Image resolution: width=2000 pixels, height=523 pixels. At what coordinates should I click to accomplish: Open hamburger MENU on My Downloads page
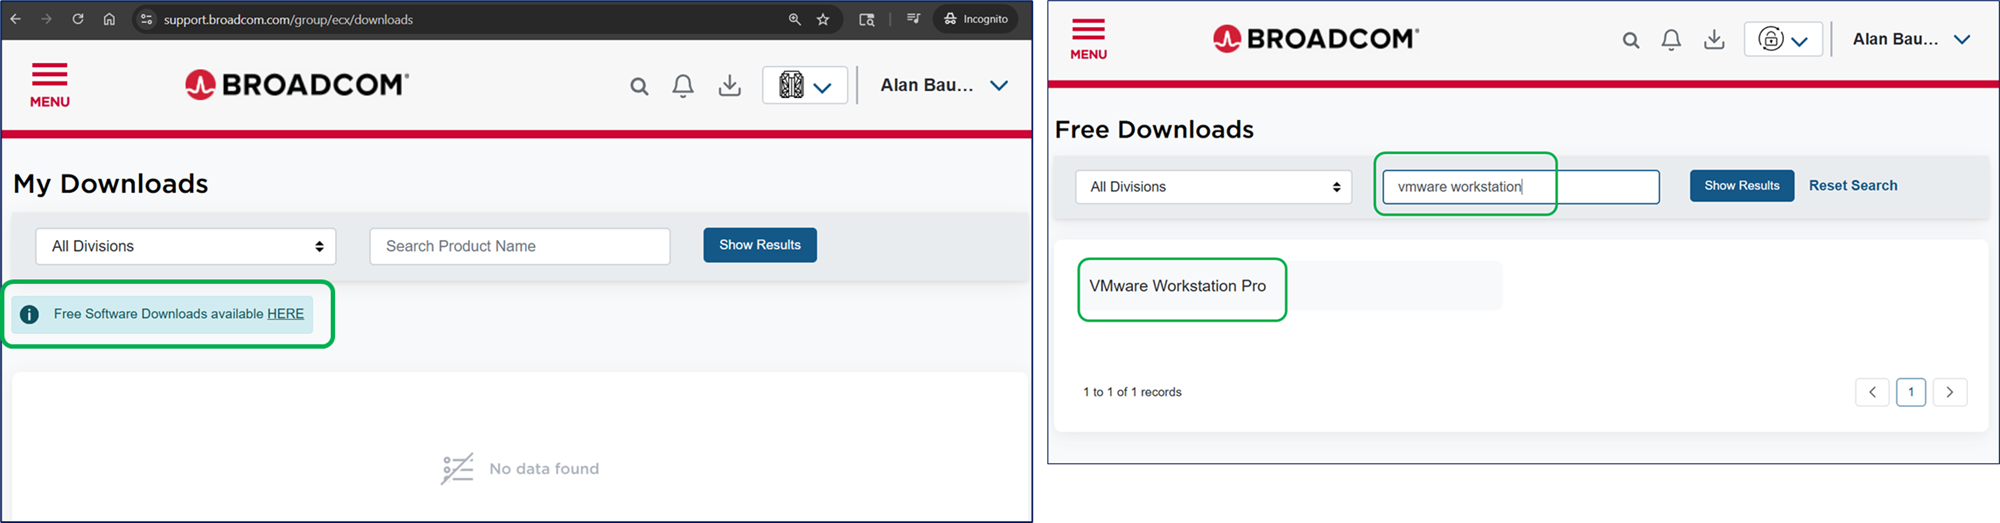(49, 85)
